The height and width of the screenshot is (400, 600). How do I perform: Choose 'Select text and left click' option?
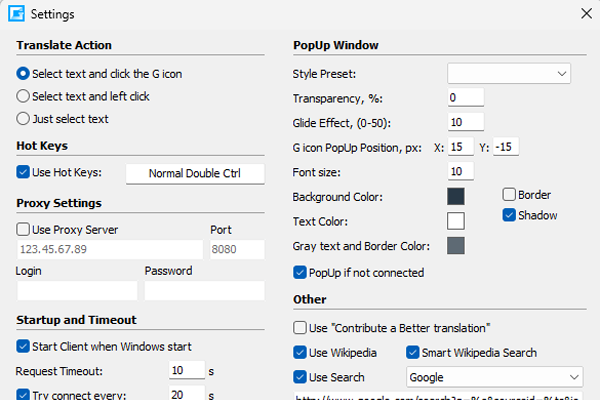pyautogui.click(x=24, y=96)
